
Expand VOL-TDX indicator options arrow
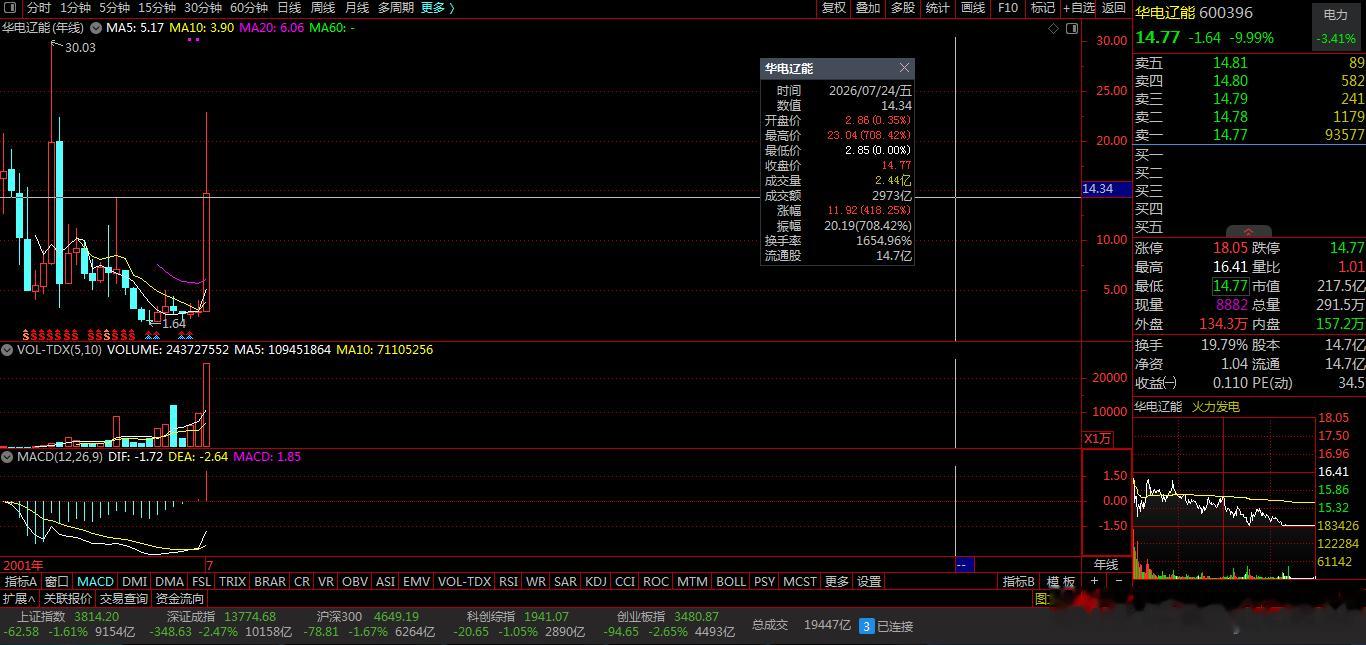[x=7, y=350]
